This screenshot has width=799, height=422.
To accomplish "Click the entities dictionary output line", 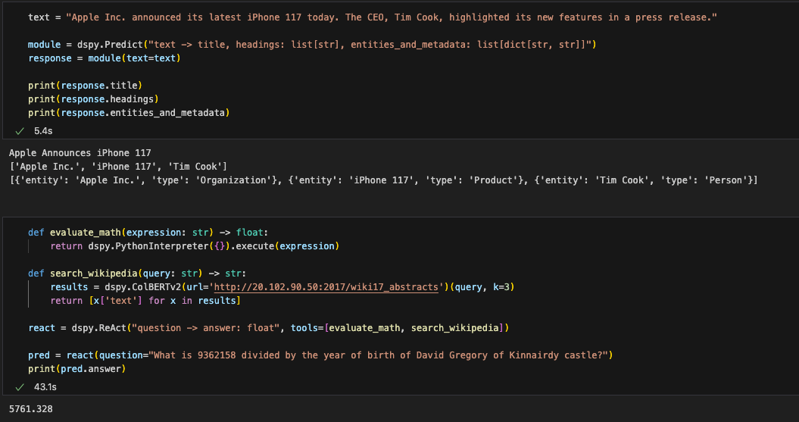I will click(383, 180).
